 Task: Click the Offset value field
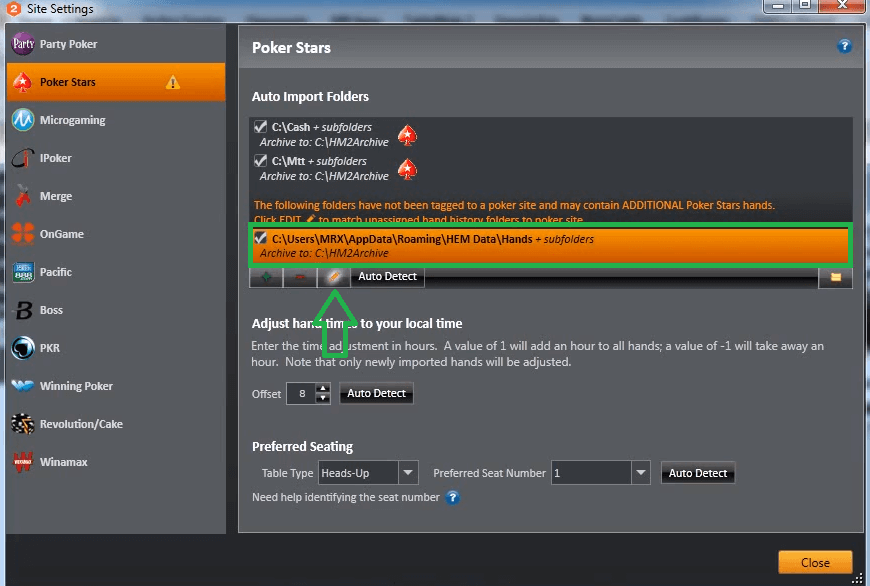[x=301, y=393]
